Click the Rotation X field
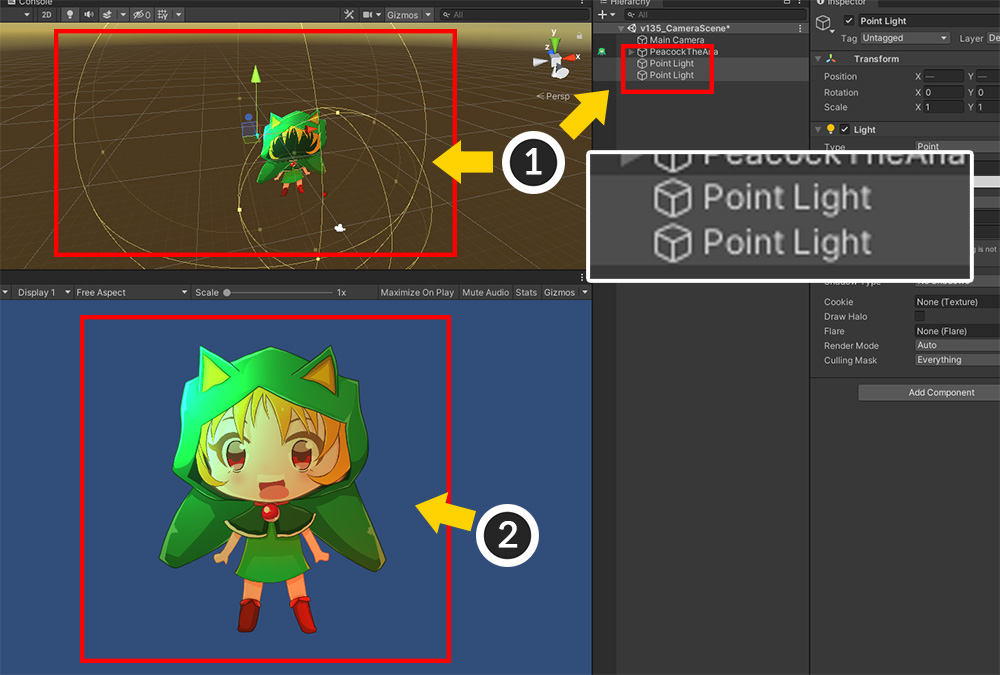This screenshot has width=1000, height=675. click(944, 93)
